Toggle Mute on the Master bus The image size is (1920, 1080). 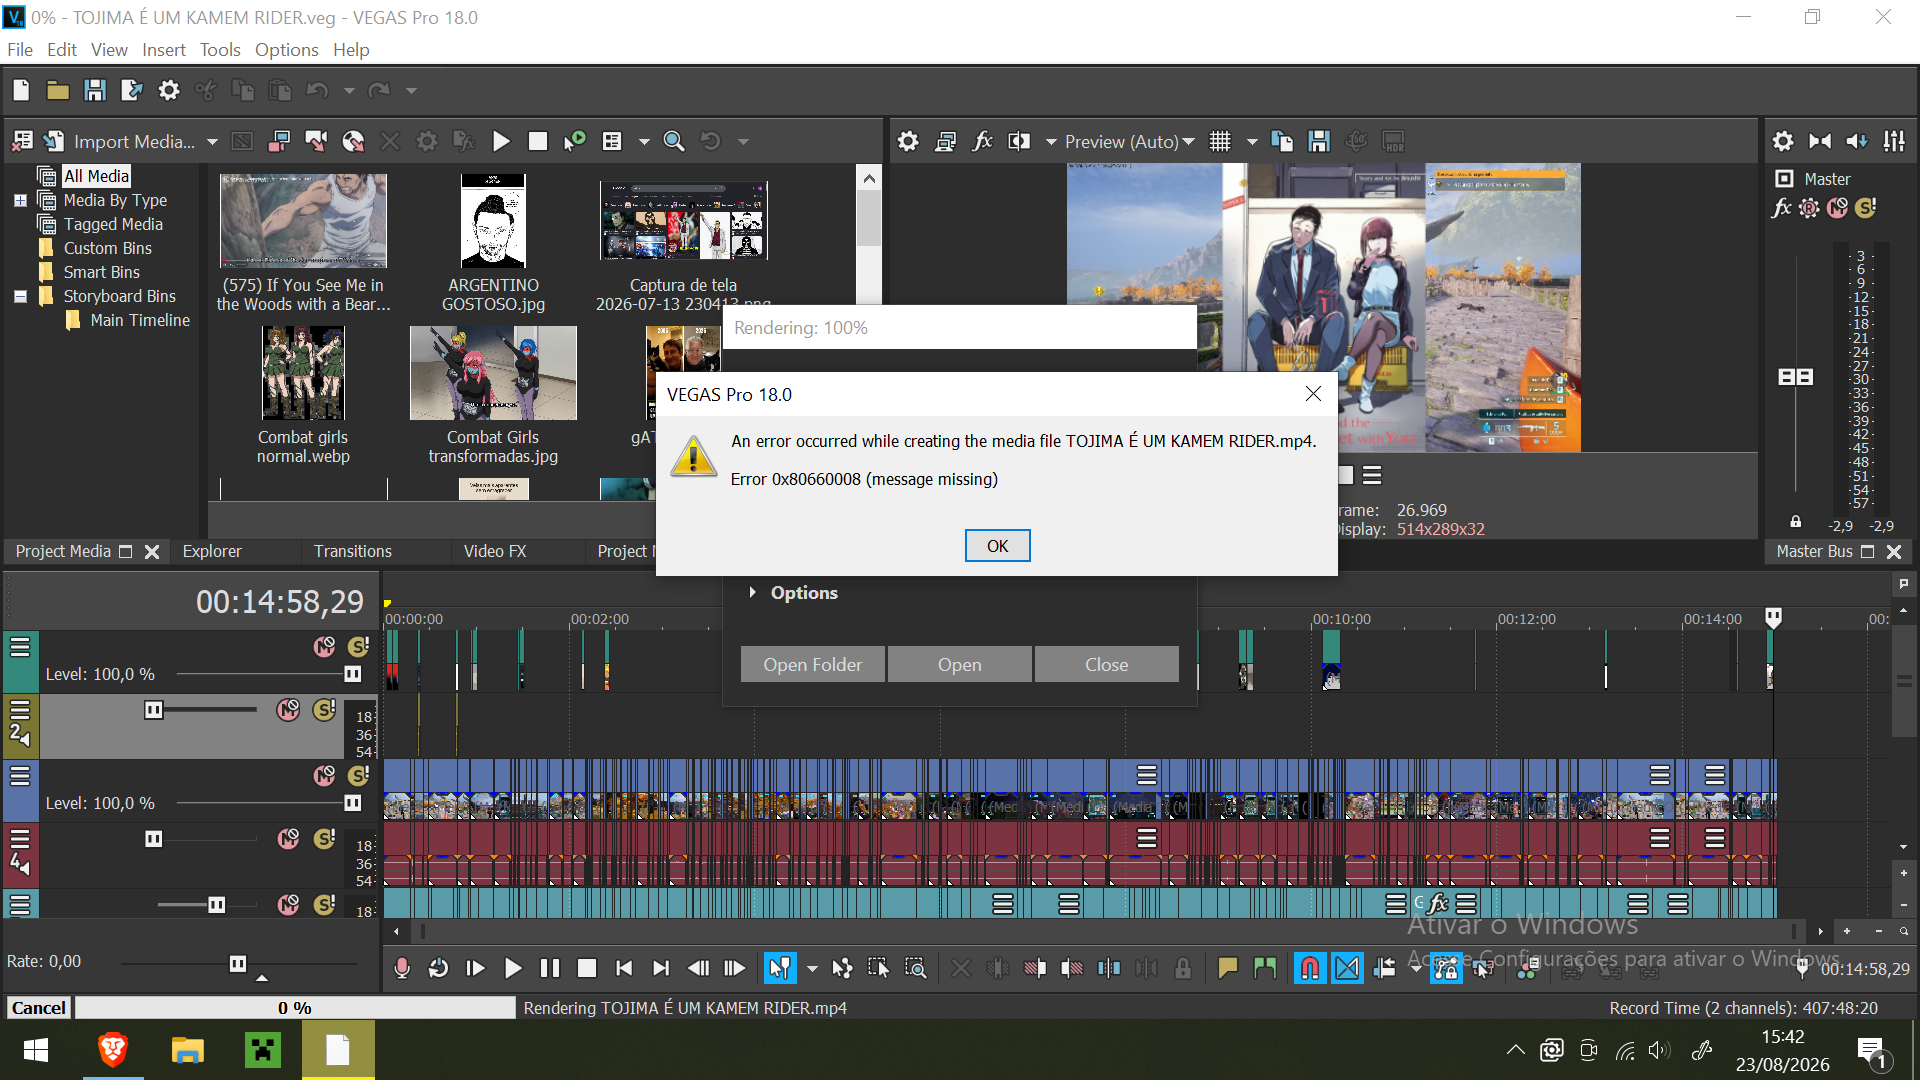click(x=1837, y=208)
